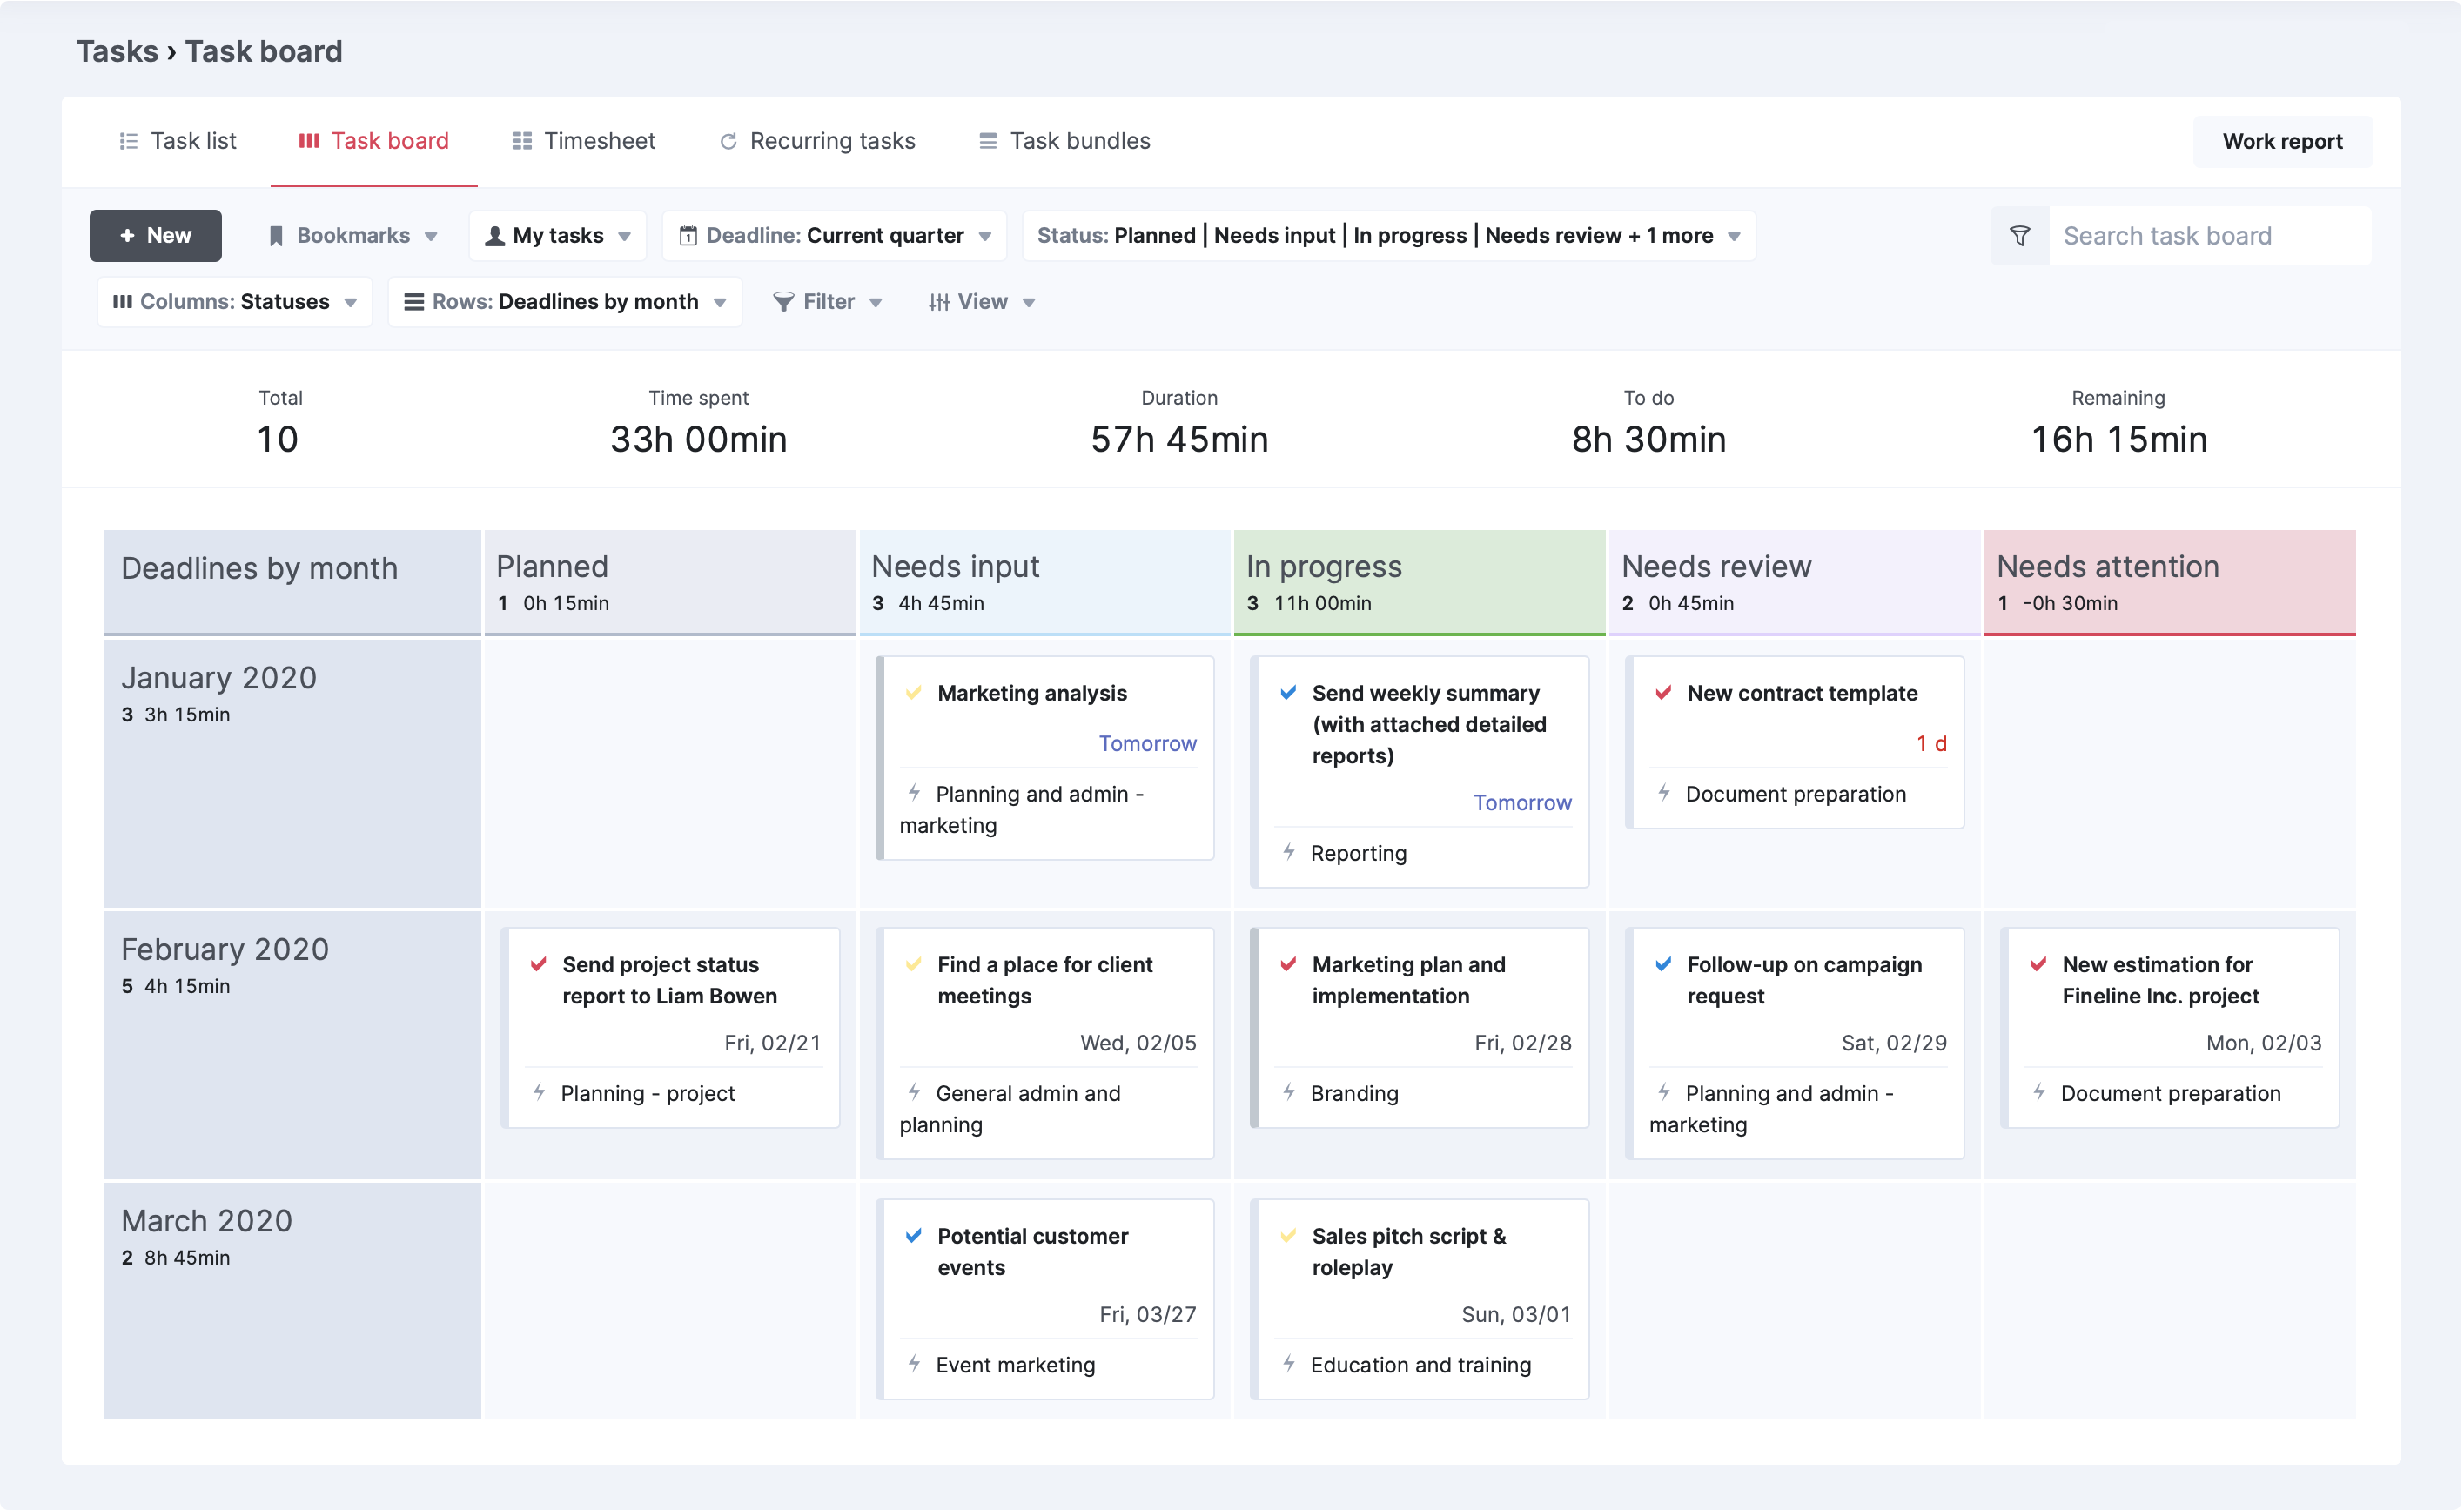
Task: Open the Deadline: Current quarter dropdown
Action: coord(834,236)
